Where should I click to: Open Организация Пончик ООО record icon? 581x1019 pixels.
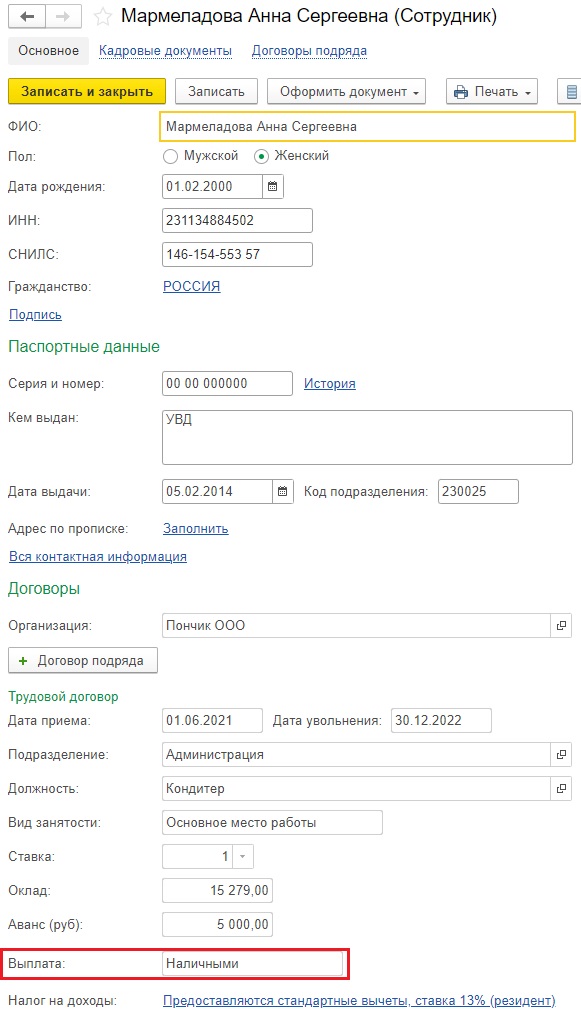point(562,626)
